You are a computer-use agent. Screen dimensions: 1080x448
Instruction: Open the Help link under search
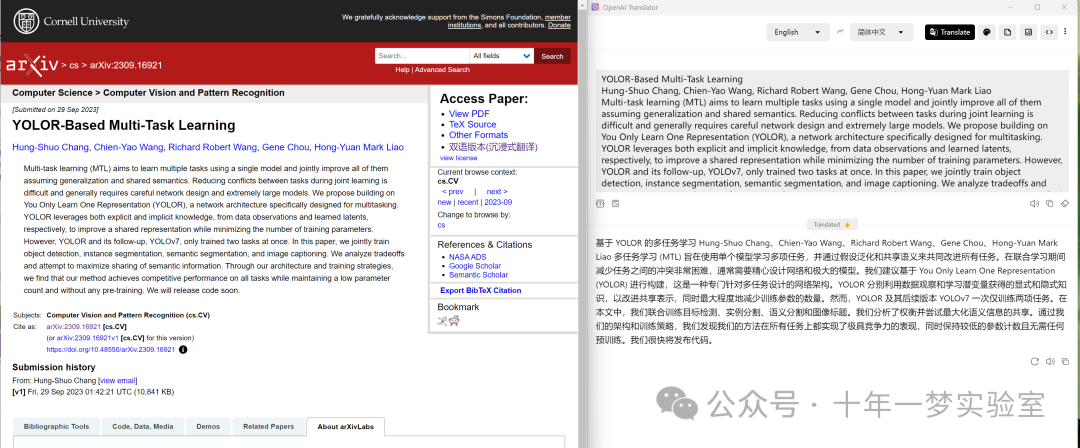coord(402,70)
